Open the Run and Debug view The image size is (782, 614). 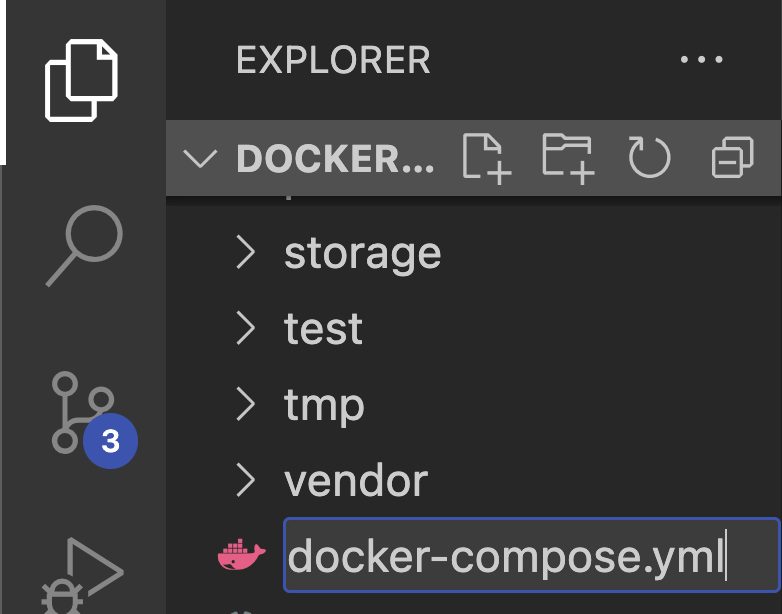84,575
